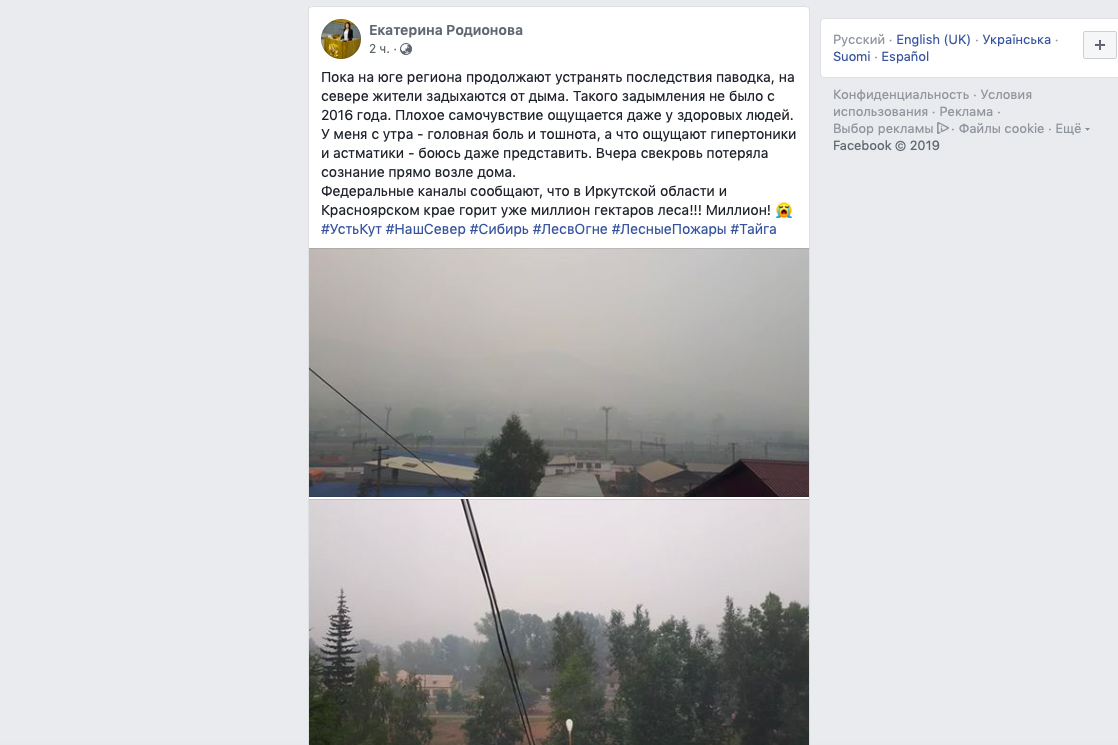The width and height of the screenshot is (1118, 745).
Task: Open Екатерина Родионова's profile picture
Action: (341, 38)
